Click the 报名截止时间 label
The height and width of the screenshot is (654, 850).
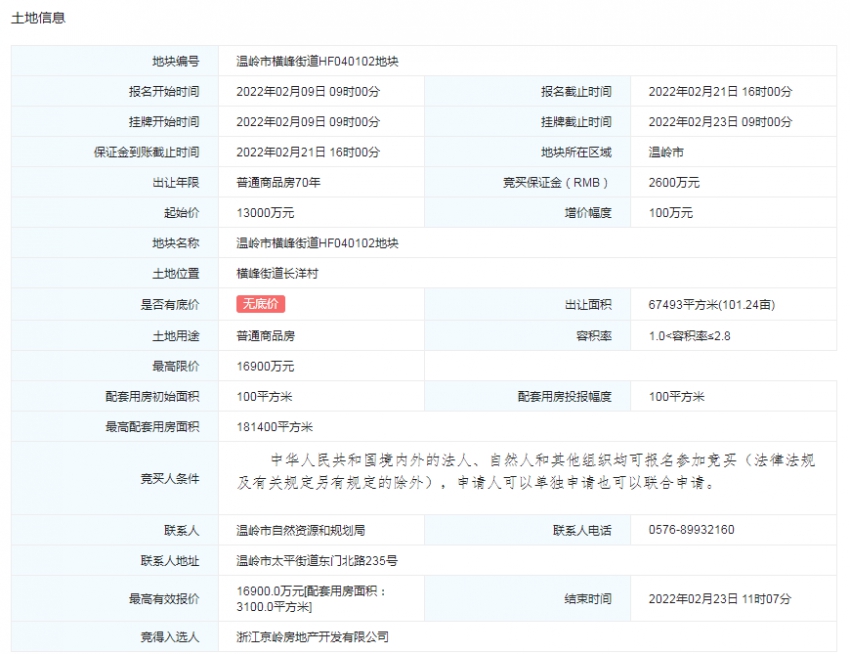pyautogui.click(x=576, y=92)
